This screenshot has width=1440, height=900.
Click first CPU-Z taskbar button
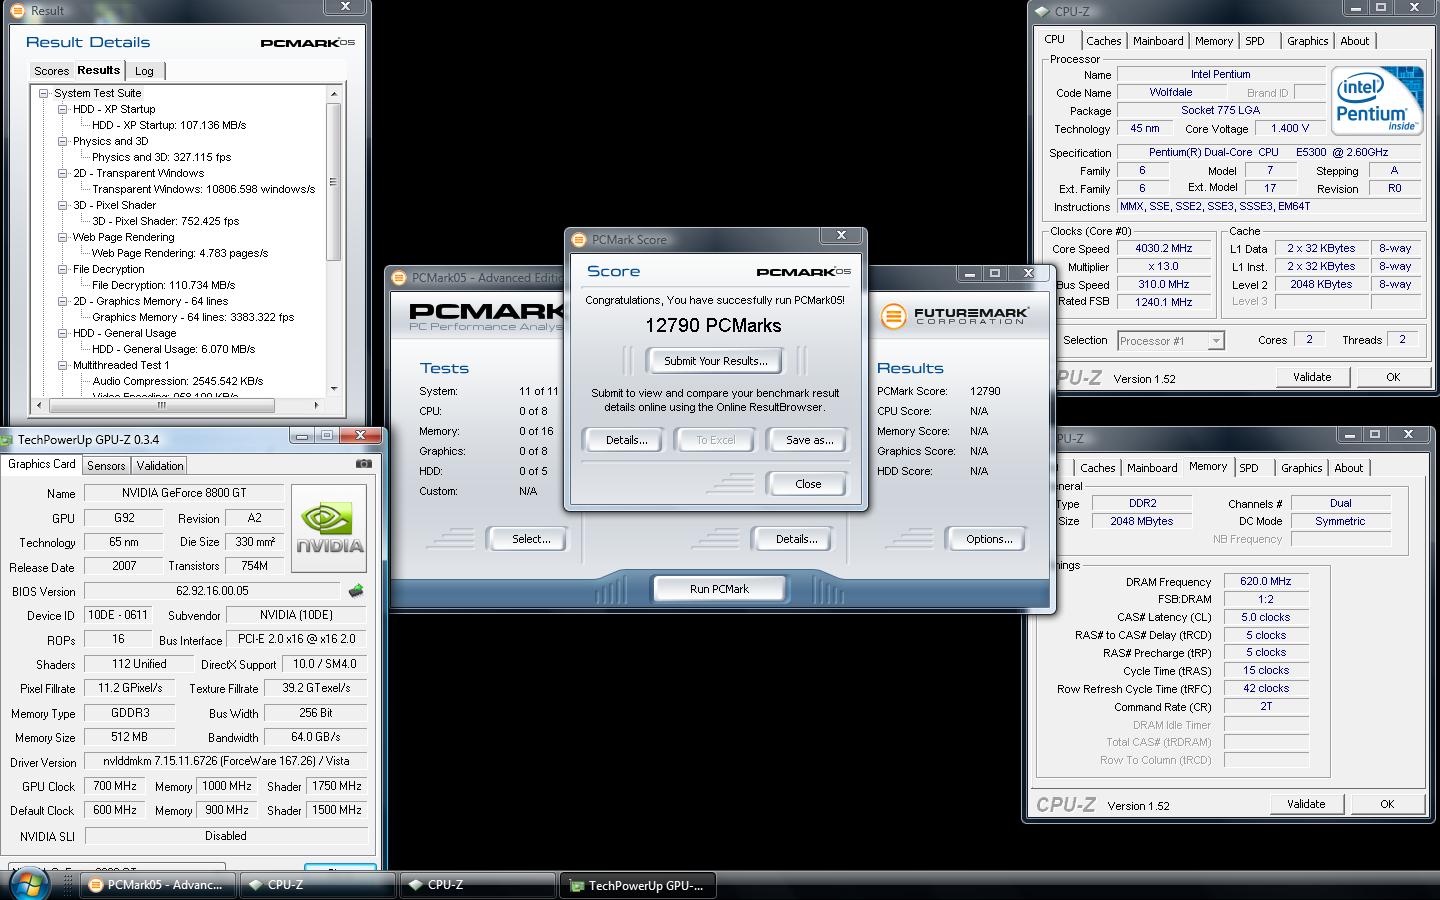tap(318, 885)
